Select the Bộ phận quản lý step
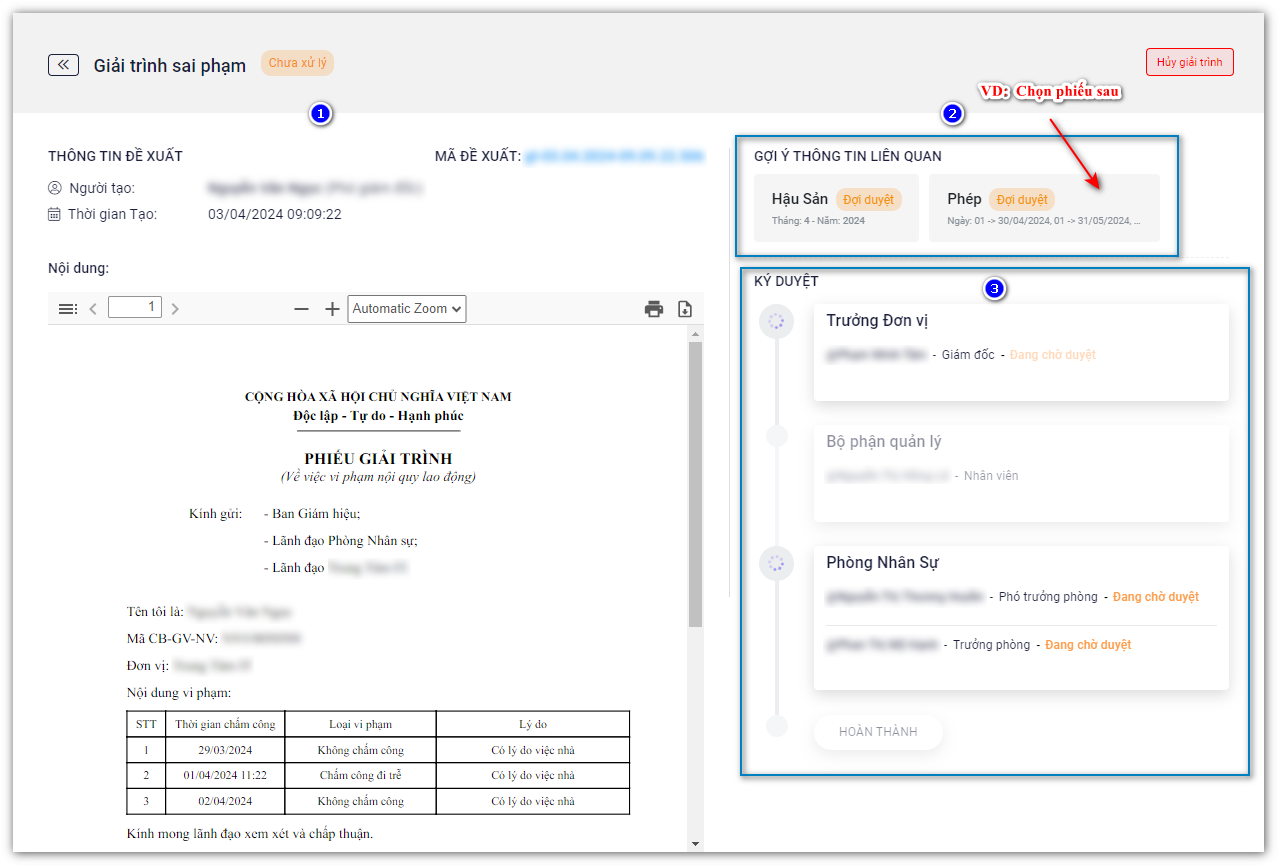 (x=1020, y=473)
